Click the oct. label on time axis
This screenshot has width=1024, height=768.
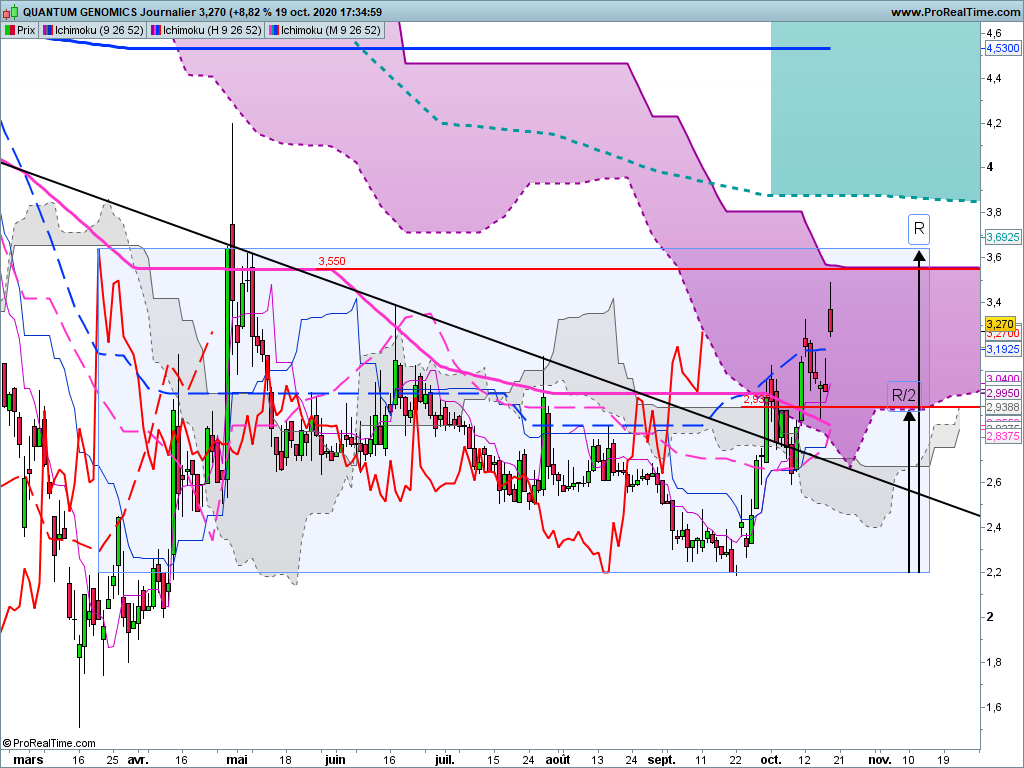(771, 760)
